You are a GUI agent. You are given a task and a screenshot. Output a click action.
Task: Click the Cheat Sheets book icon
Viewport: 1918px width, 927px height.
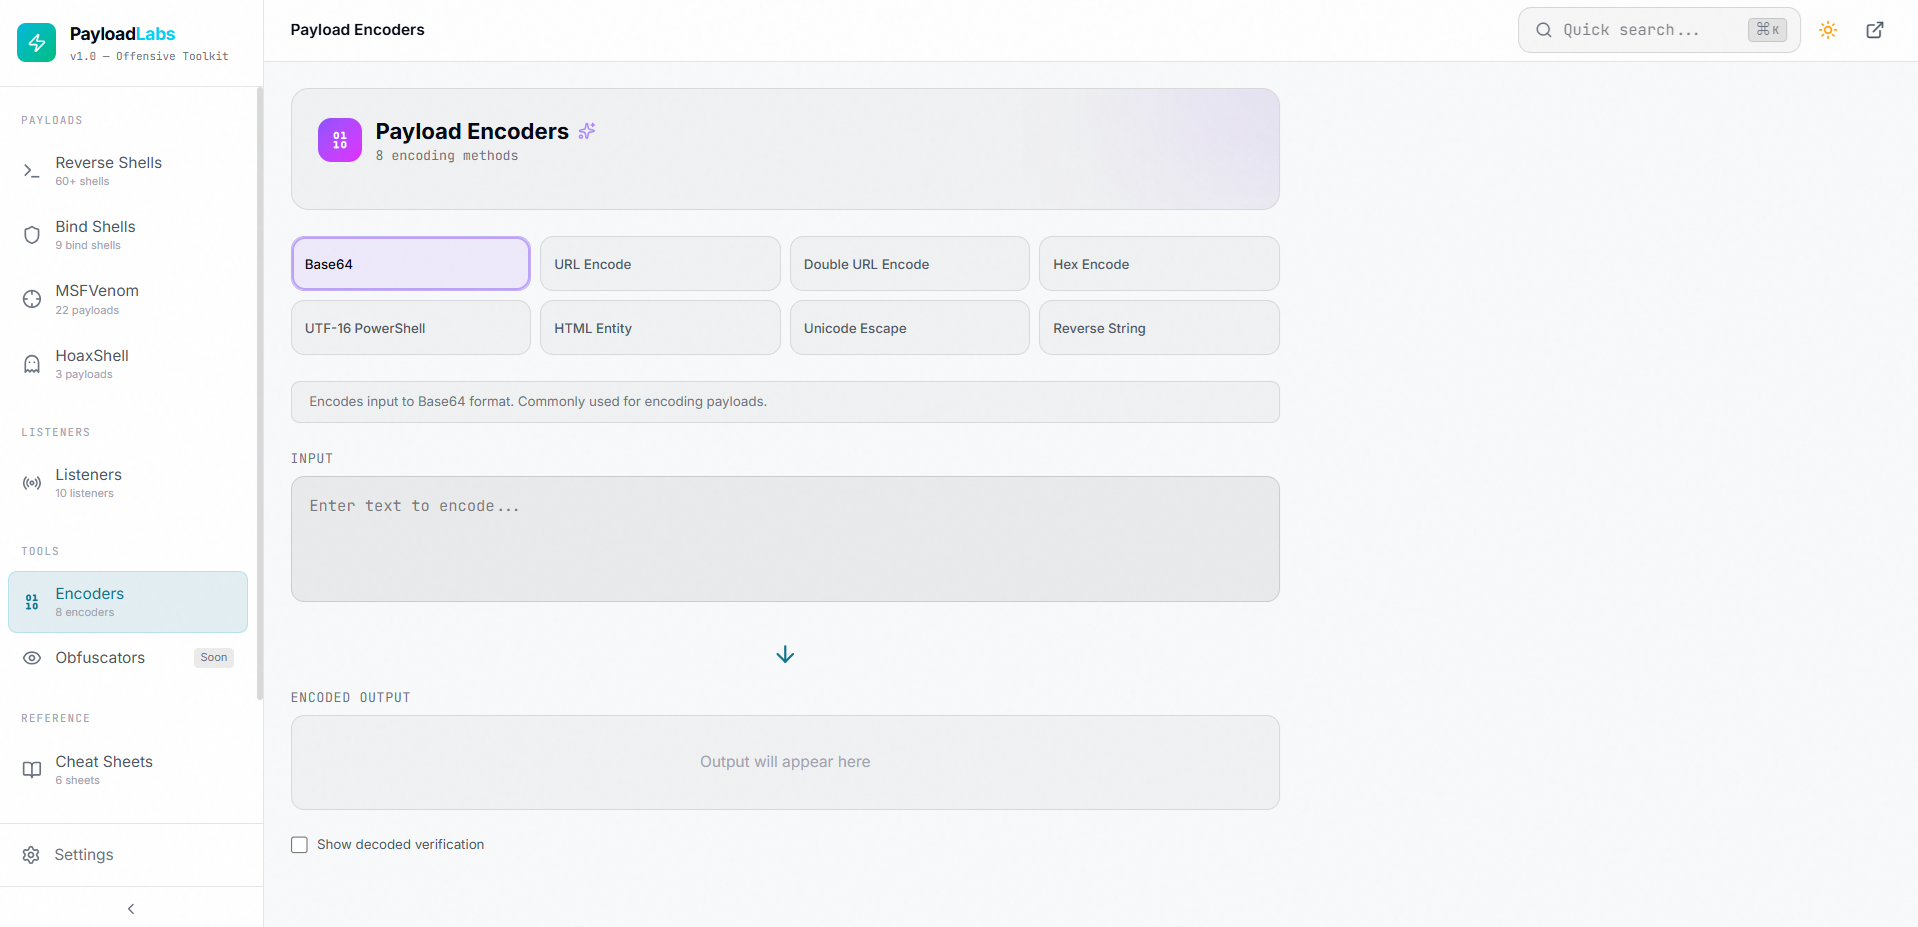(32, 770)
